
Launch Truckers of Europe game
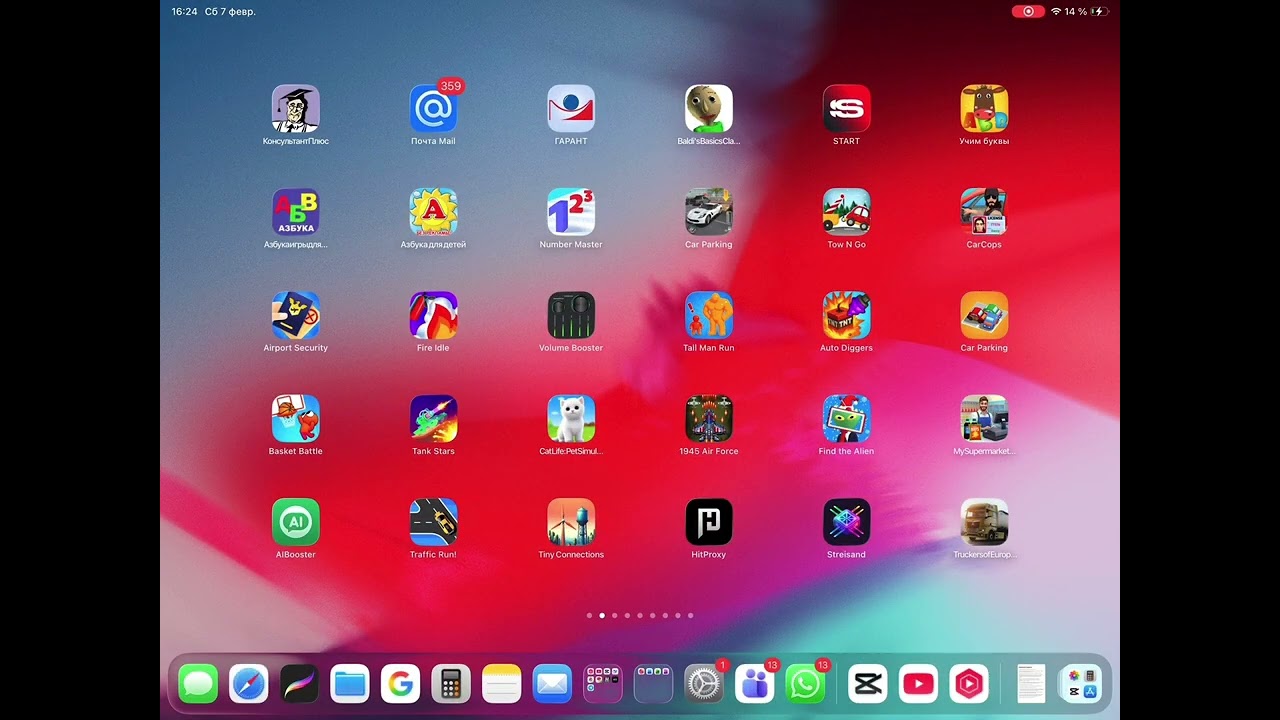(984, 522)
